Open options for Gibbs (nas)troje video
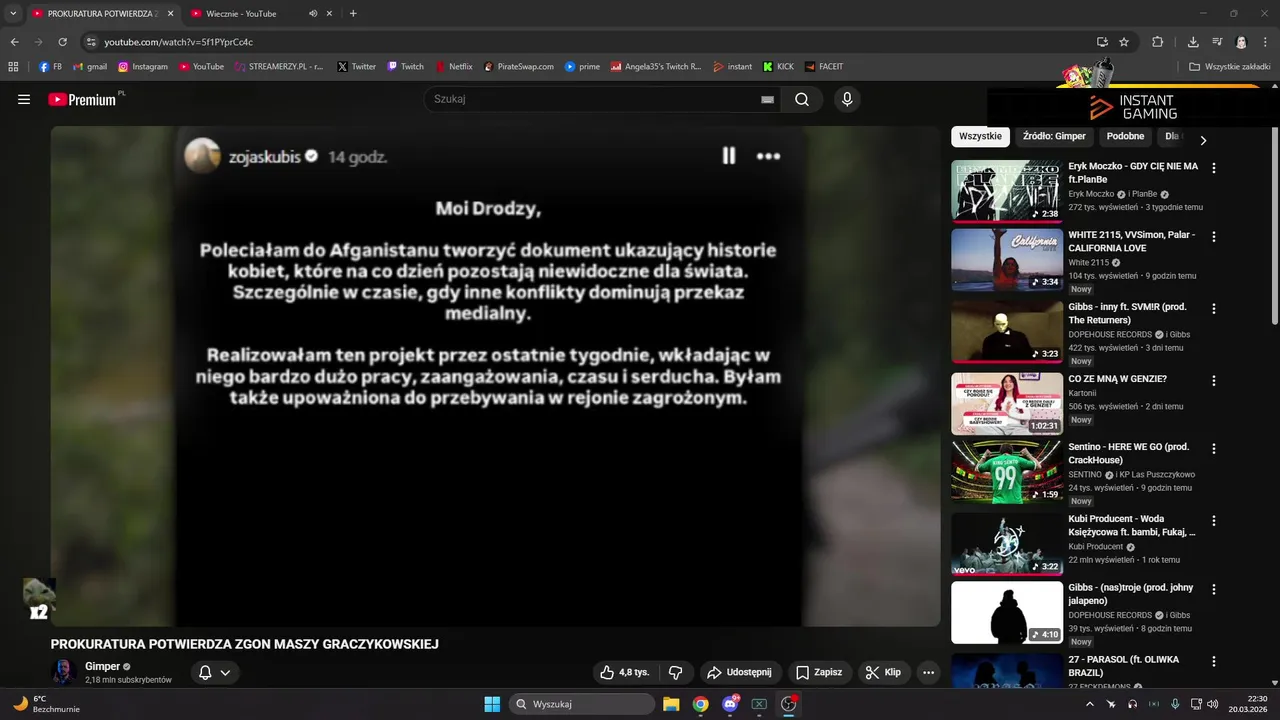1280x720 pixels. [x=1214, y=589]
